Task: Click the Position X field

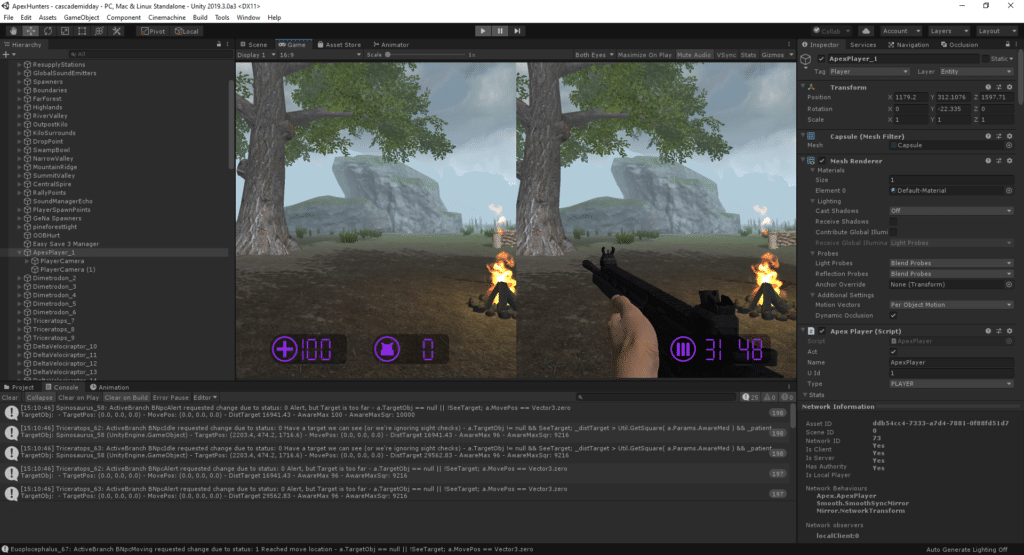Action: click(x=911, y=97)
